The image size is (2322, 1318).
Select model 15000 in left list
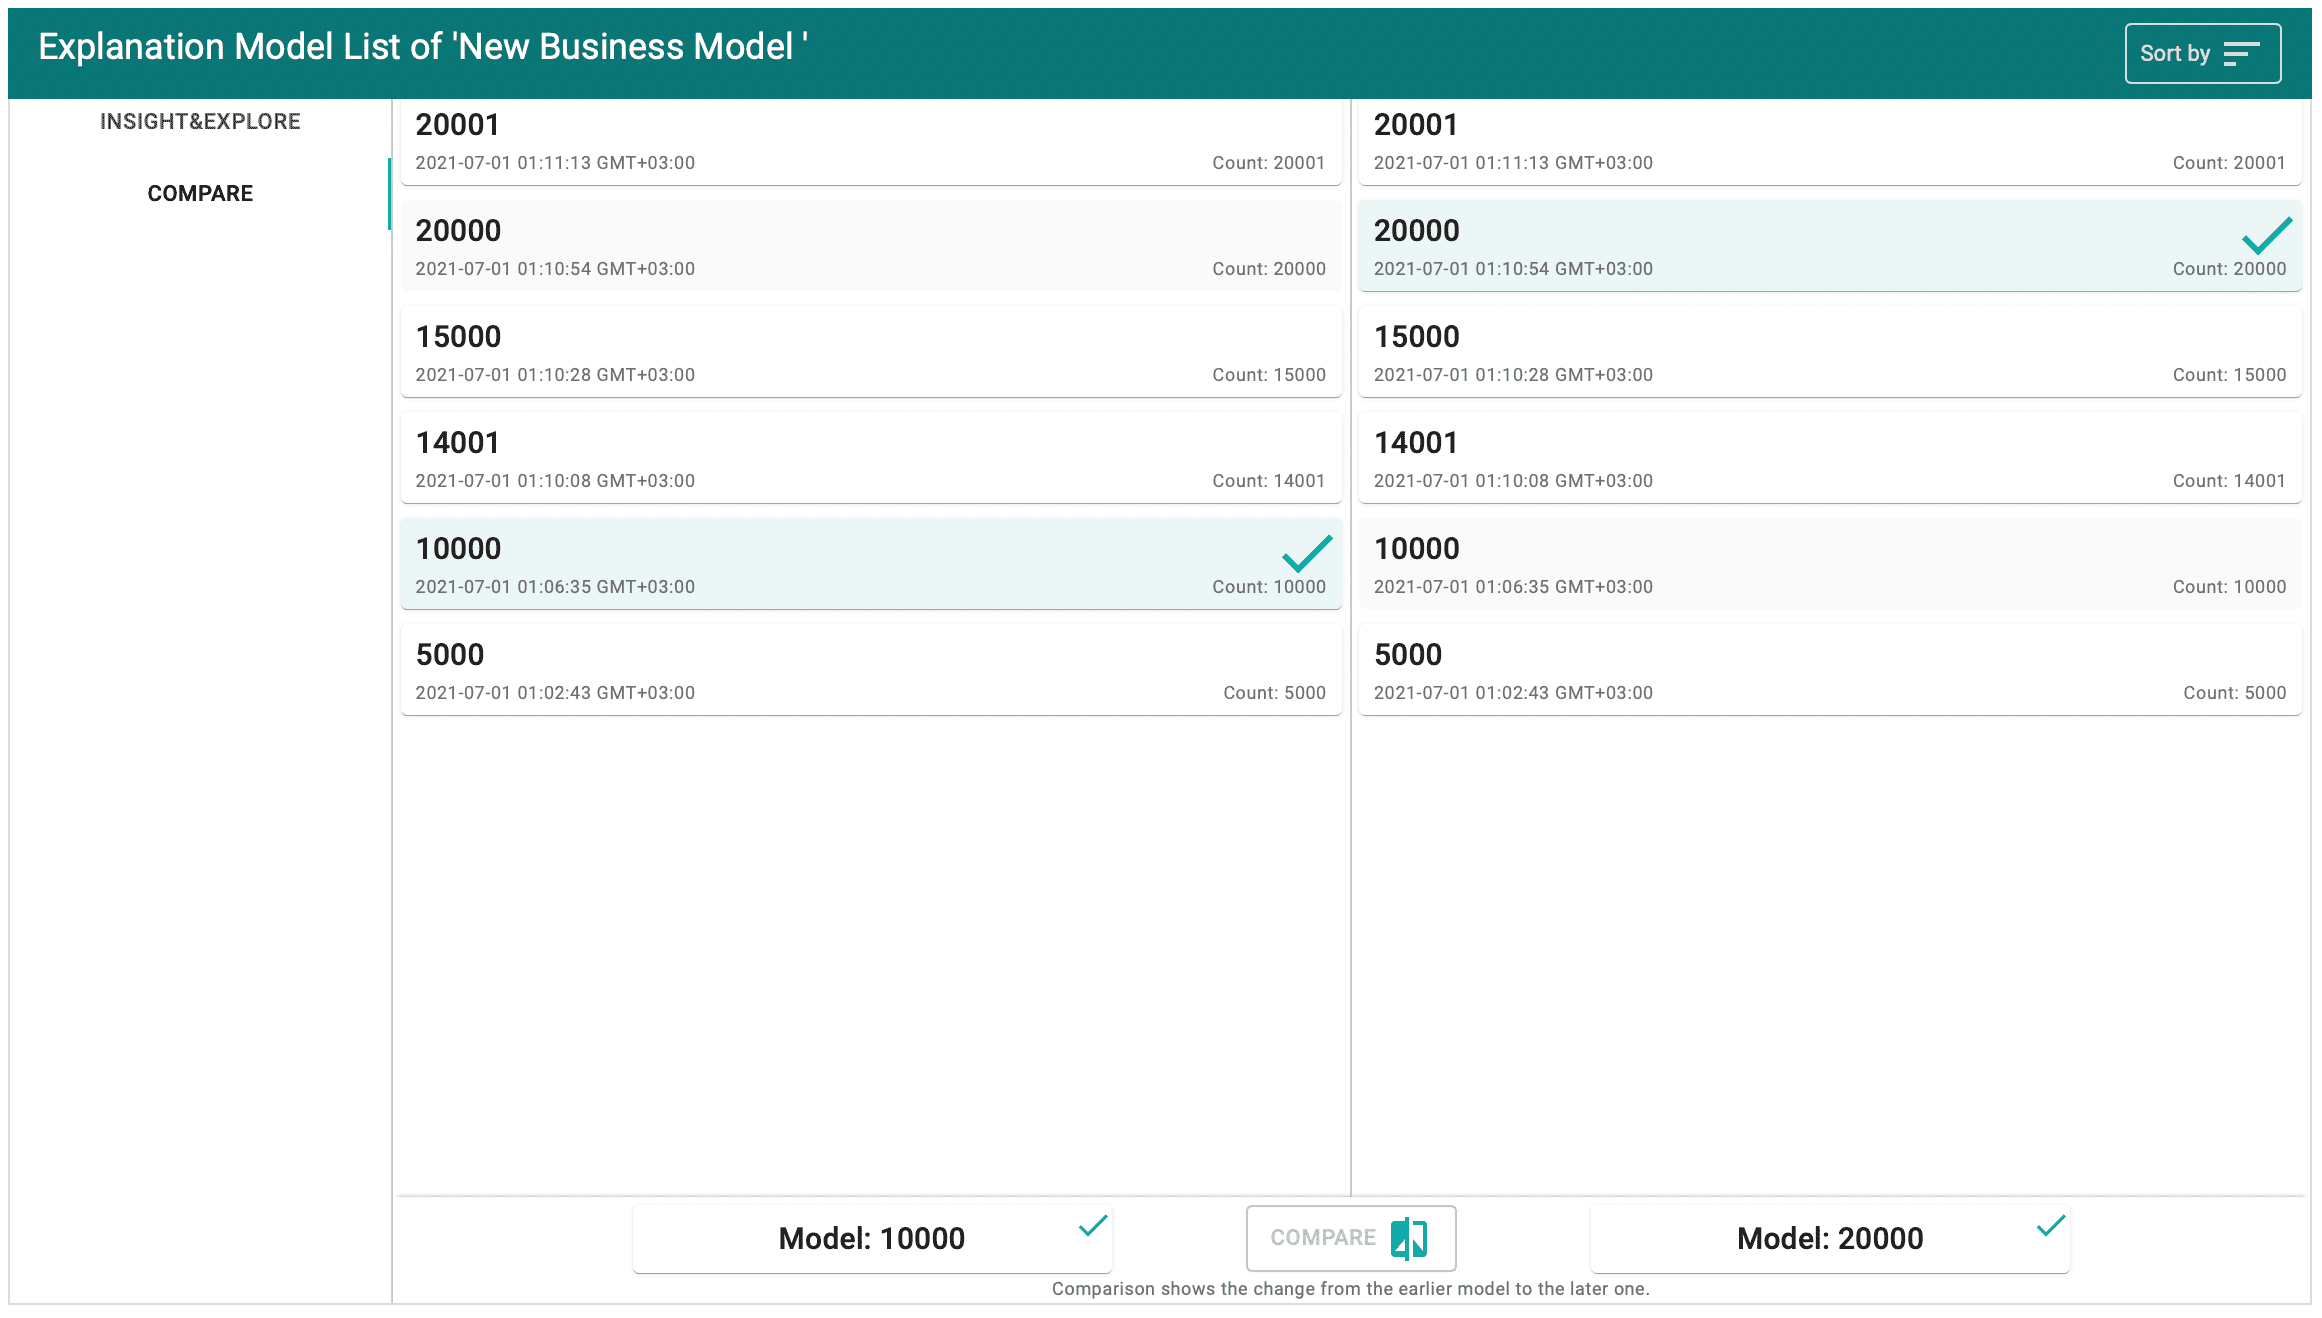coord(871,352)
